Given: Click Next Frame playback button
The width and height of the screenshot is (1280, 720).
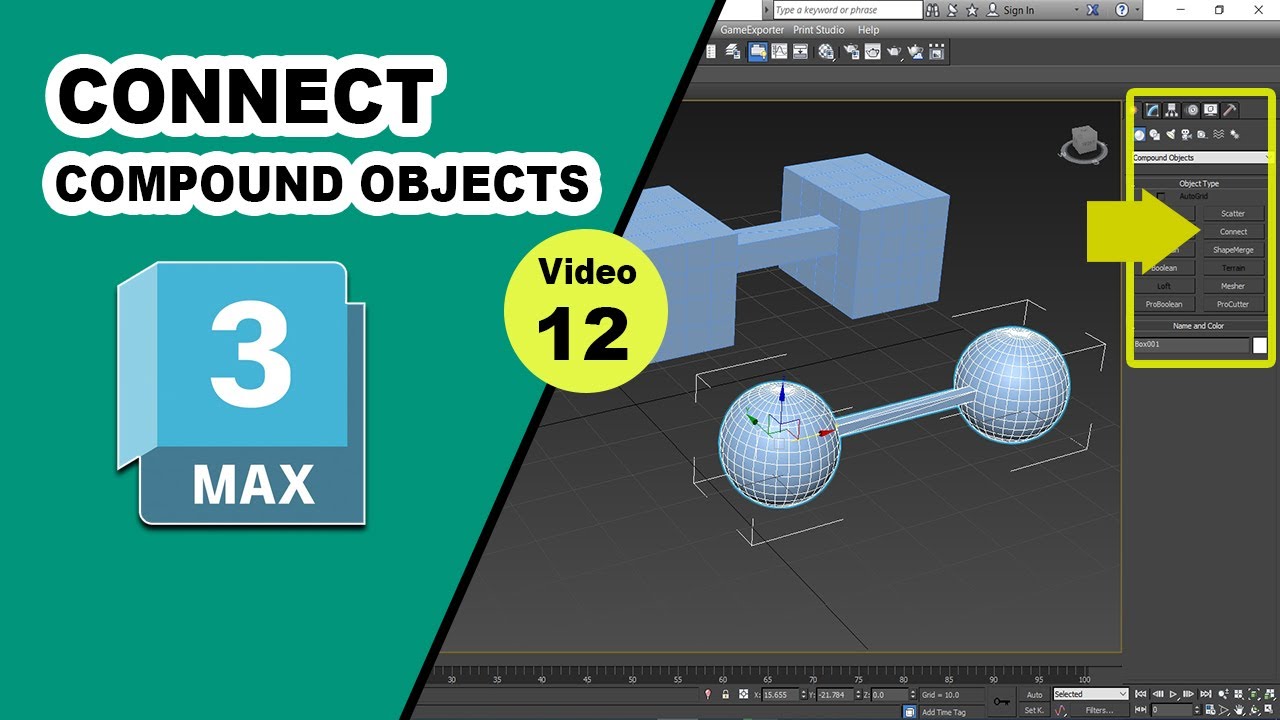Looking at the screenshot, I should tap(1189, 694).
